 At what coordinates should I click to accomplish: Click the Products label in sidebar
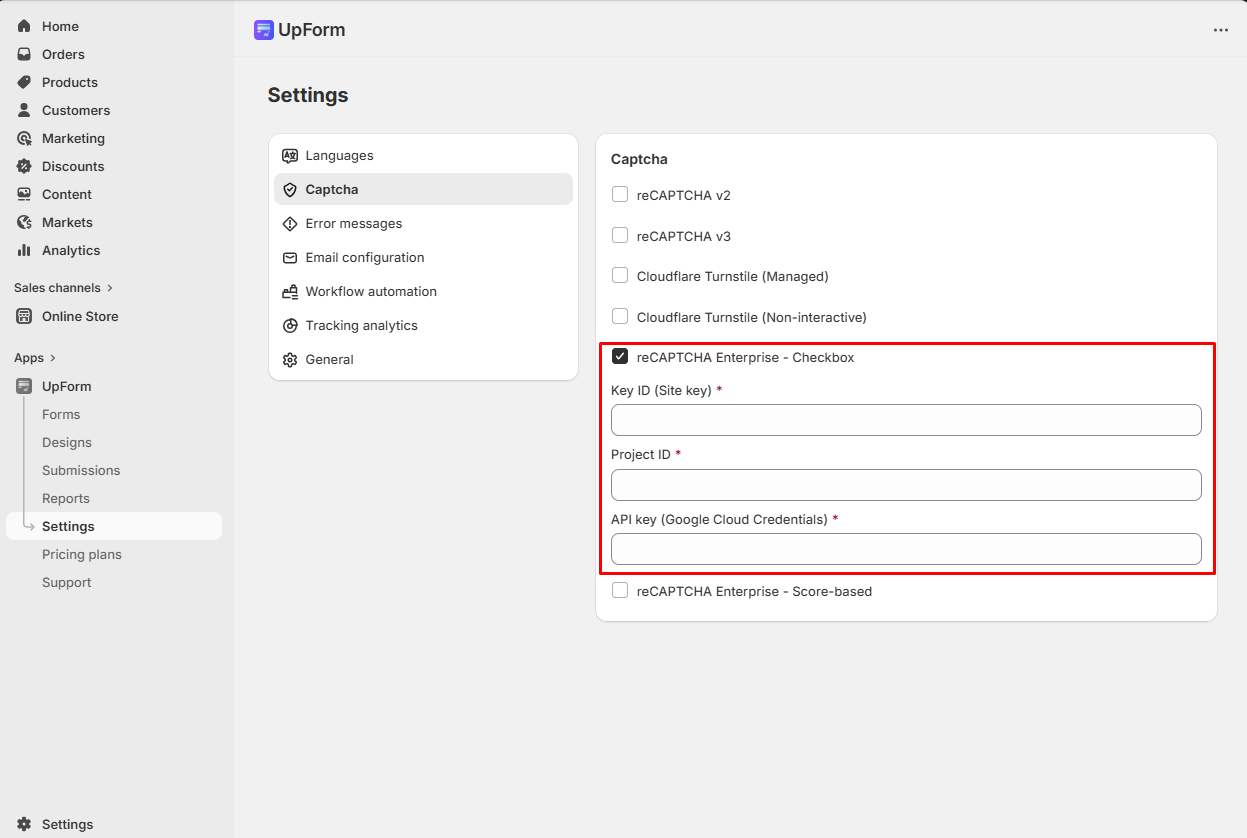[70, 82]
